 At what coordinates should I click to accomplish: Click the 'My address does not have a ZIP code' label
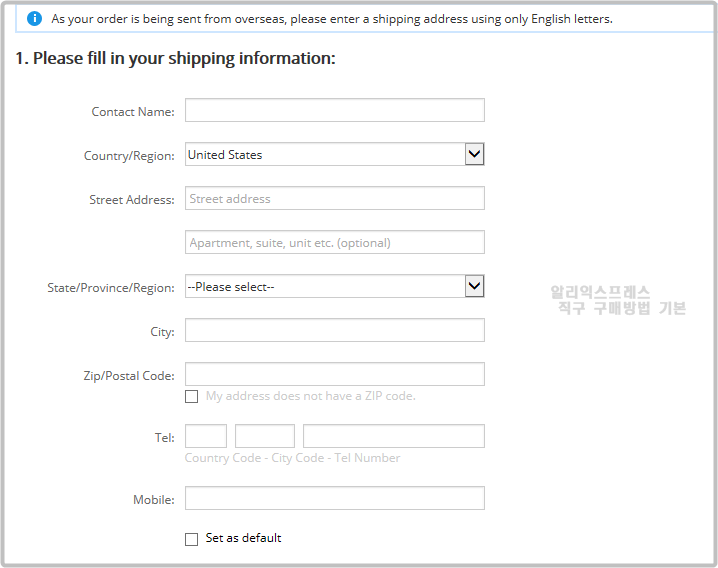click(x=310, y=396)
